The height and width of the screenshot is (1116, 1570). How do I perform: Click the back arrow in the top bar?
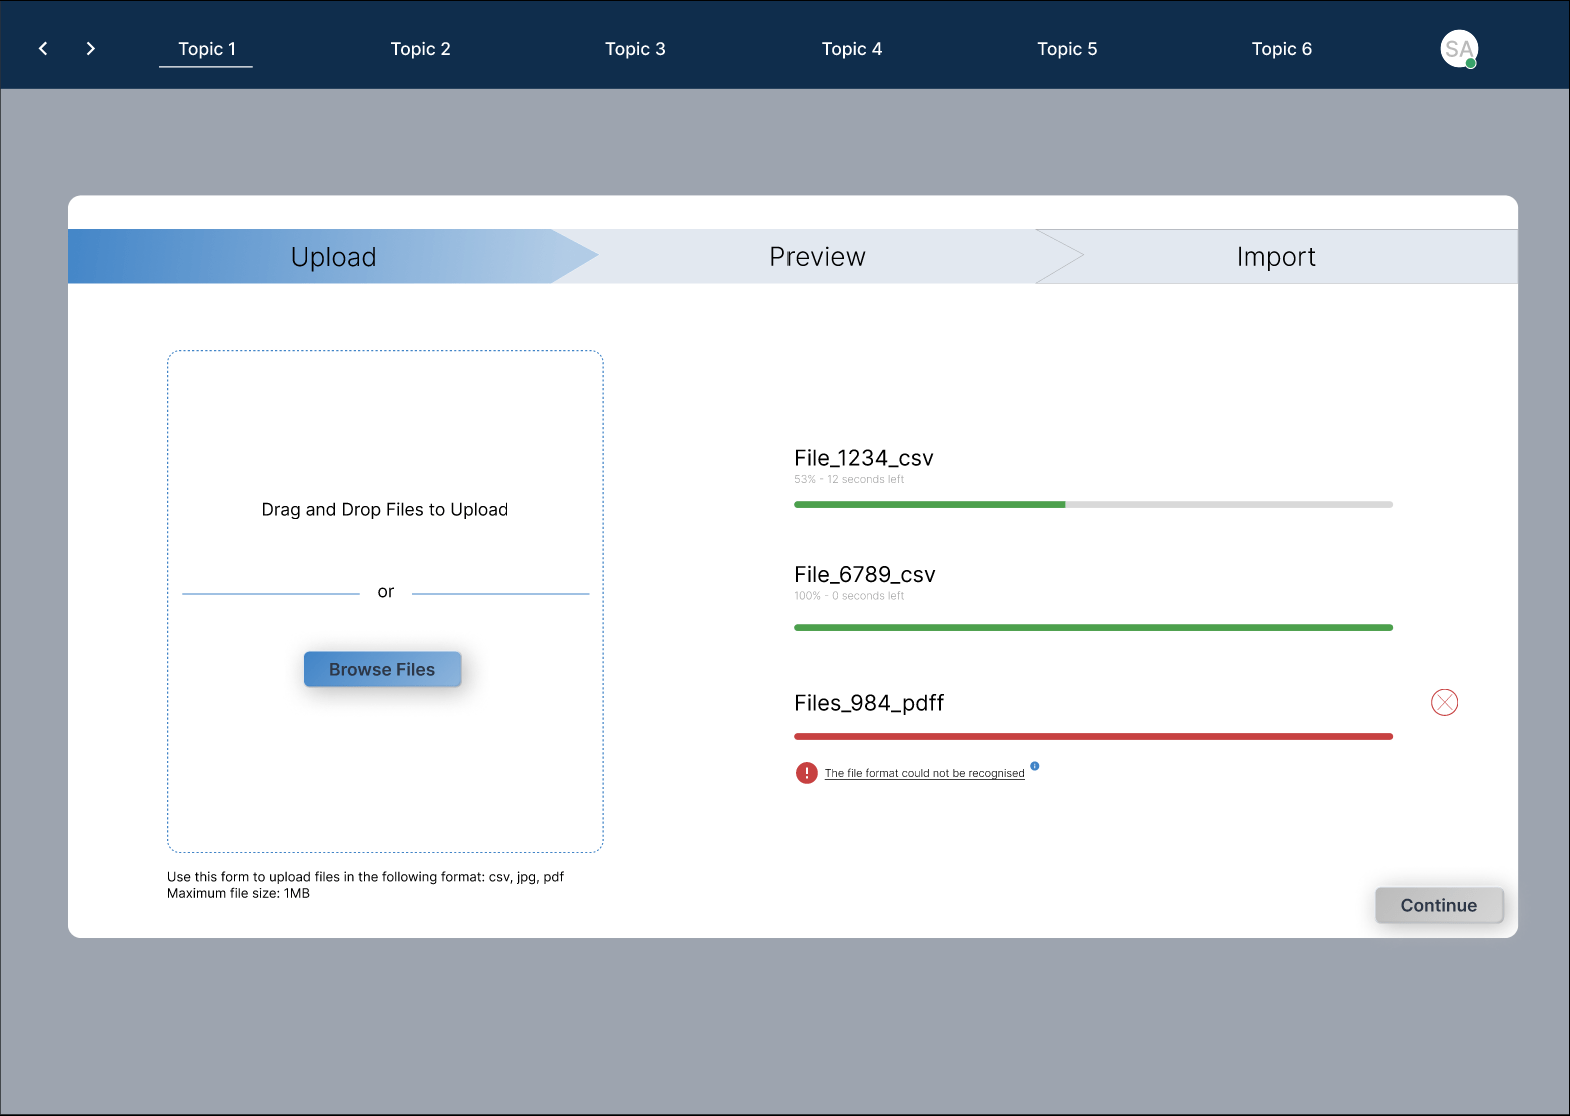43,48
